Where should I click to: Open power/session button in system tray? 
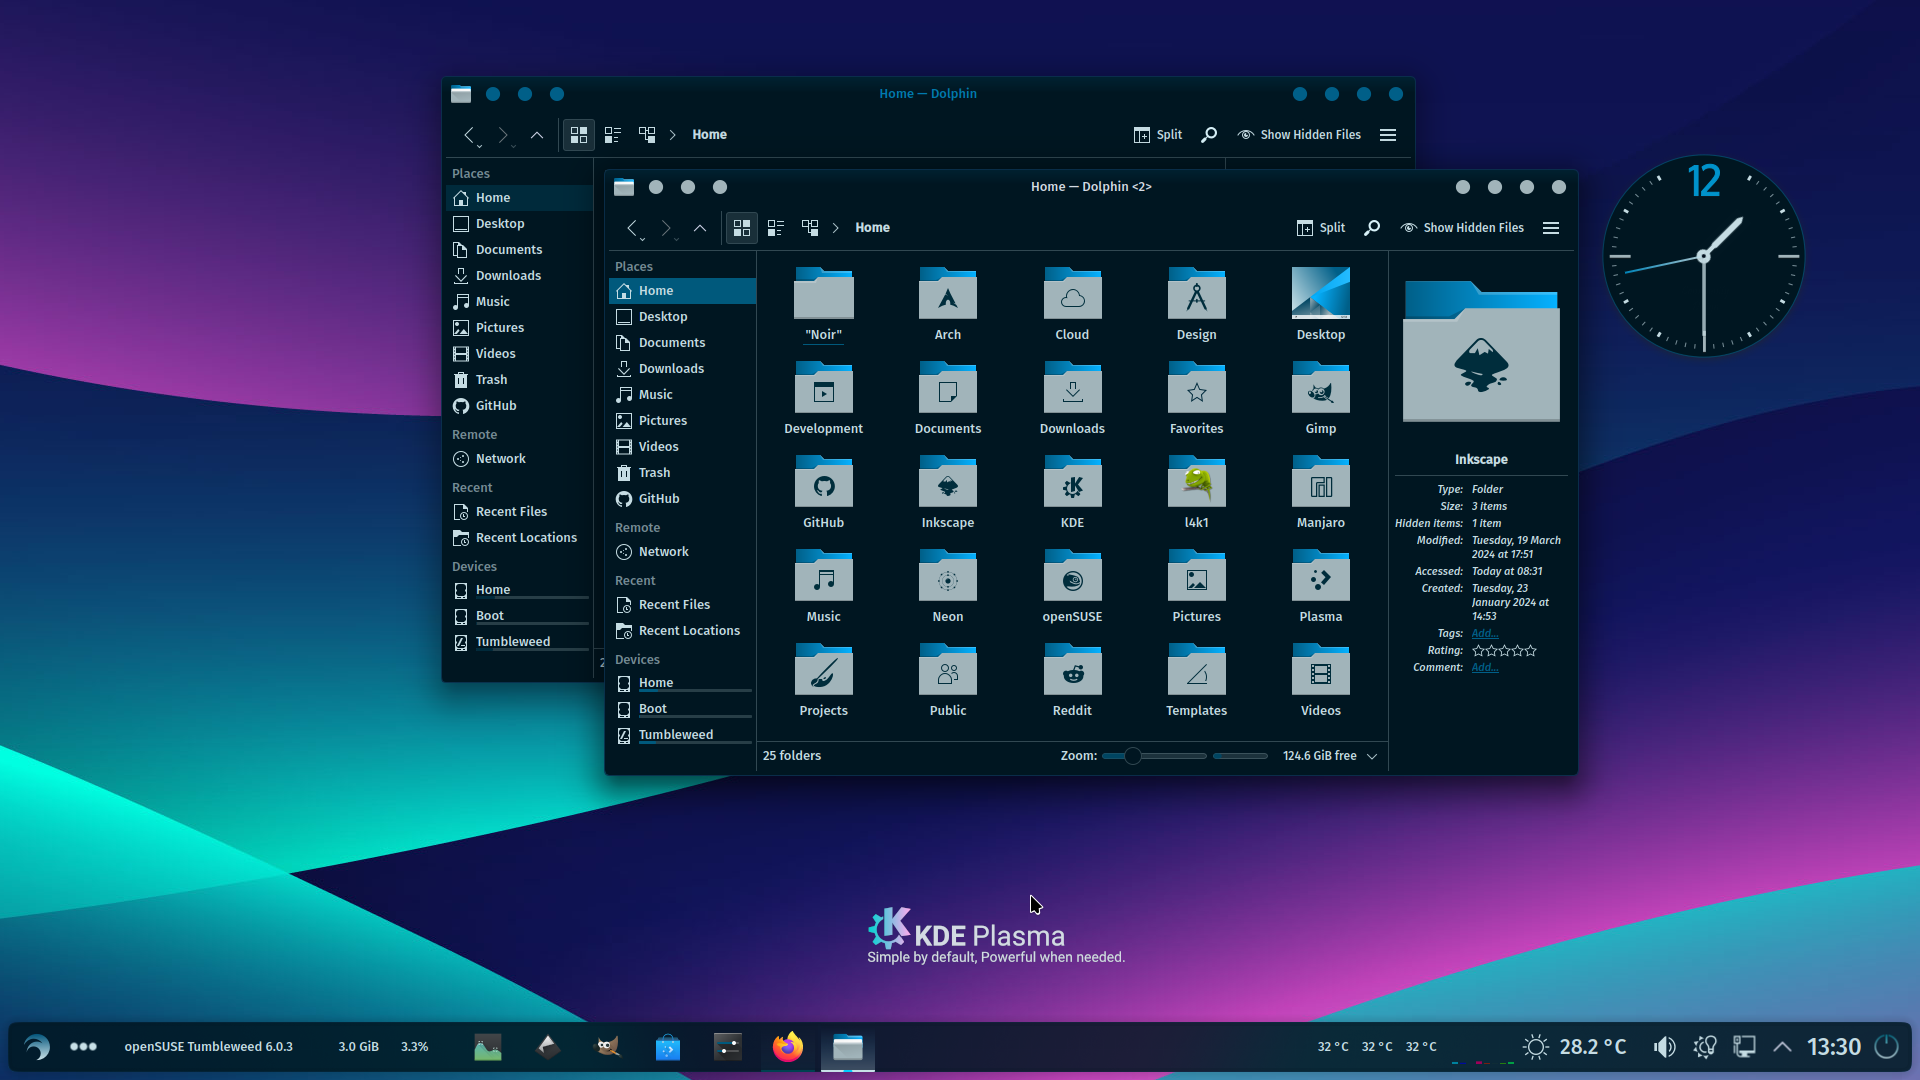(x=1886, y=1047)
